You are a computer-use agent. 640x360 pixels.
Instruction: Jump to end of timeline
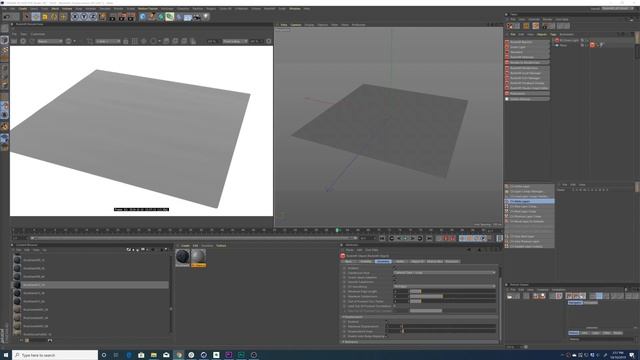pyautogui.click(x=429, y=238)
